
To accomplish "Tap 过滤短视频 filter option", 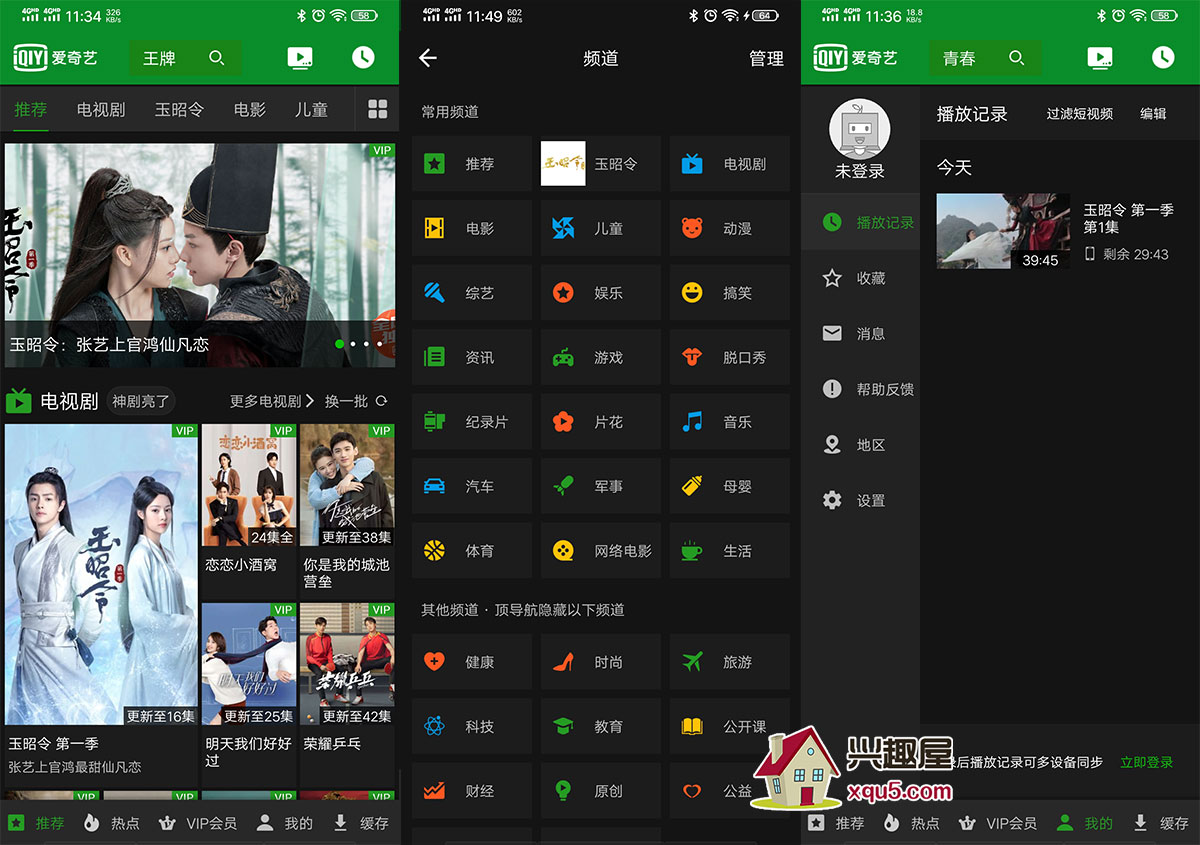I will [x=1080, y=114].
